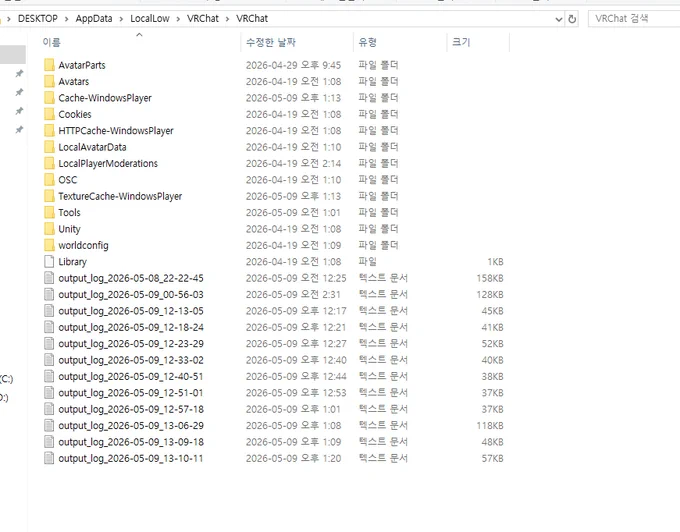Screen dimensions: 680x532
Task: Select the LocalAvatarData folder icon
Action: pyautogui.click(x=49, y=147)
